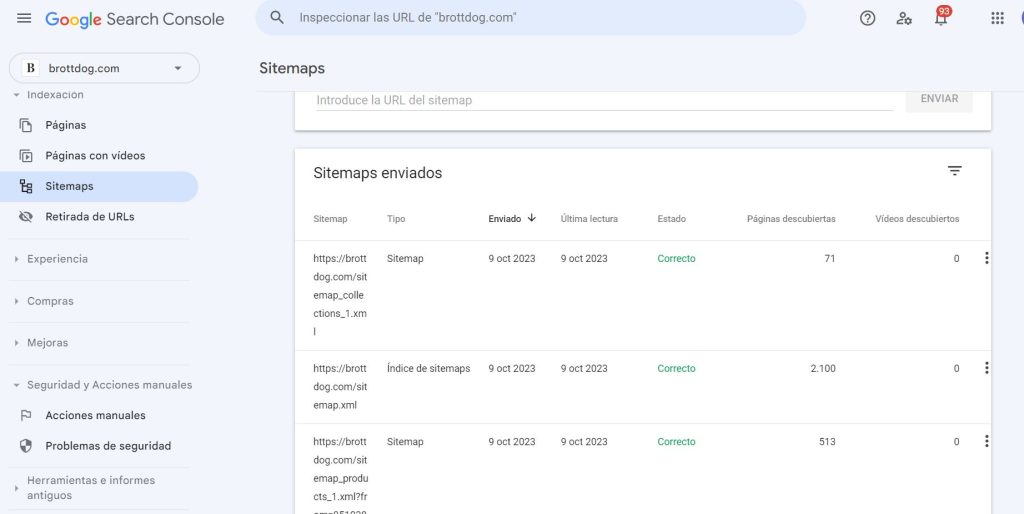Click Correcto status in collections sitemap row
1024x514 pixels.
676,259
